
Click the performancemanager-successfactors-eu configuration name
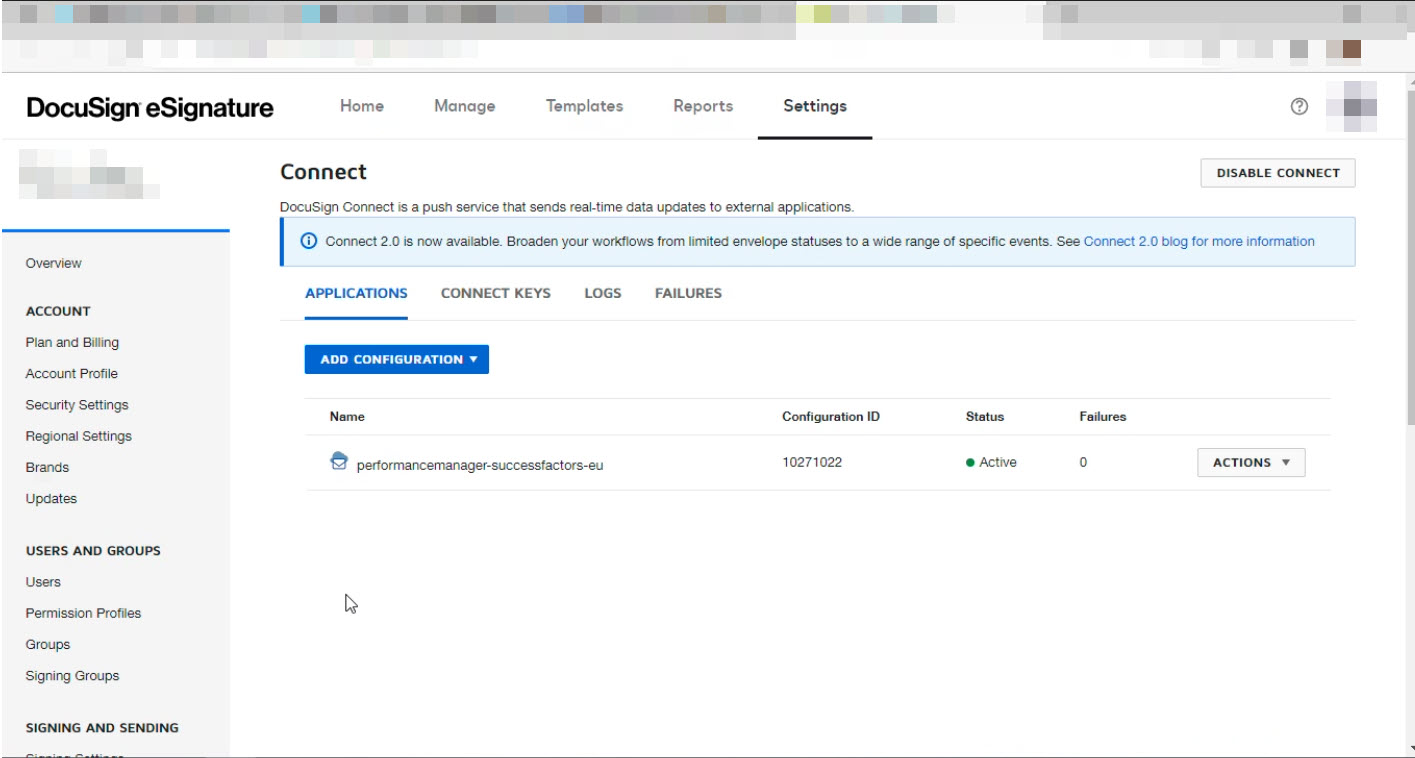480,465
